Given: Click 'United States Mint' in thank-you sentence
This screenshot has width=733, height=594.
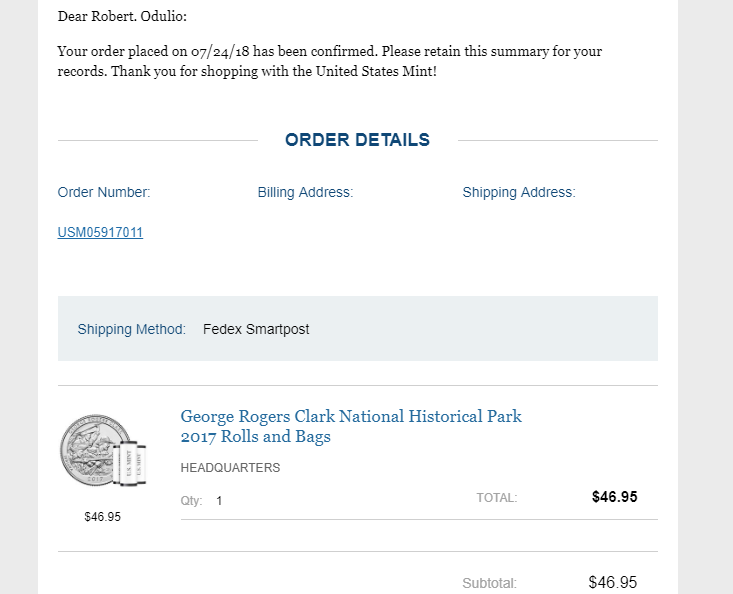Looking at the screenshot, I should (377, 72).
